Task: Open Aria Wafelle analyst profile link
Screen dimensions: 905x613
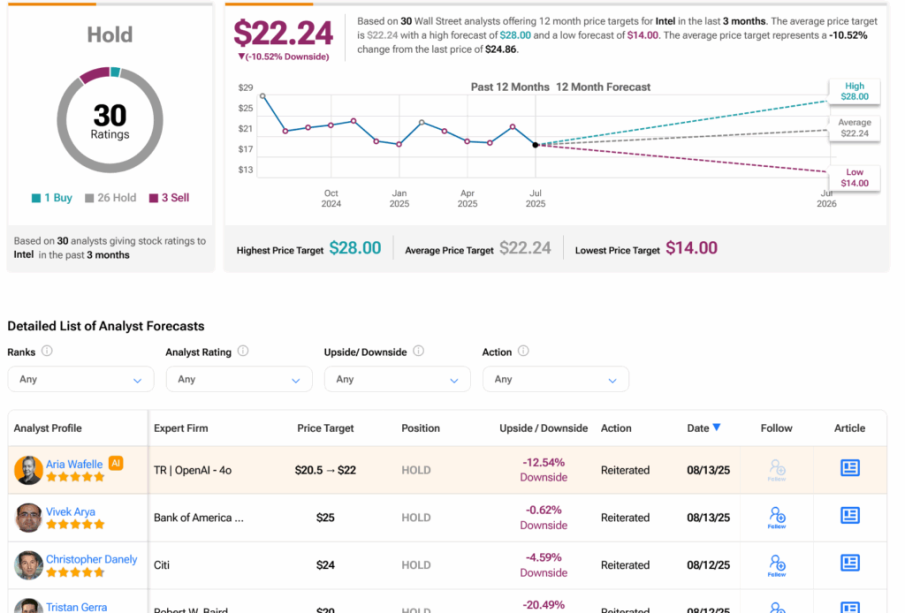Action: [x=74, y=464]
